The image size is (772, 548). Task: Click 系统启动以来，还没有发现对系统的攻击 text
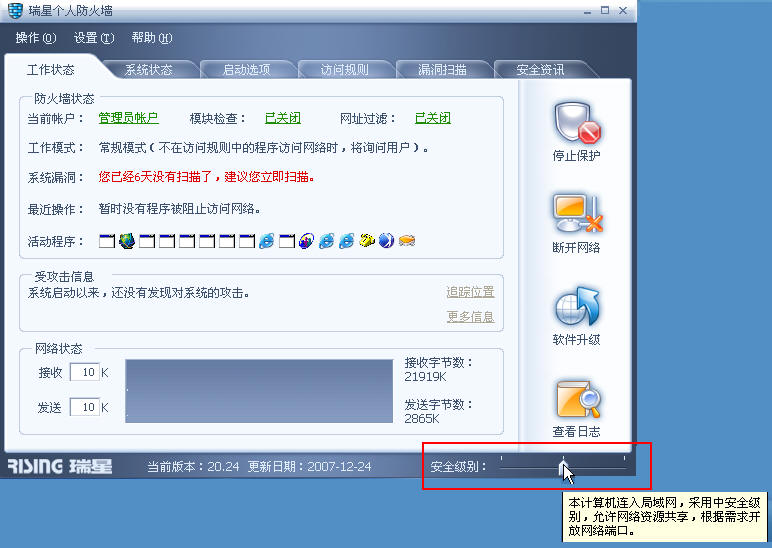[138, 293]
